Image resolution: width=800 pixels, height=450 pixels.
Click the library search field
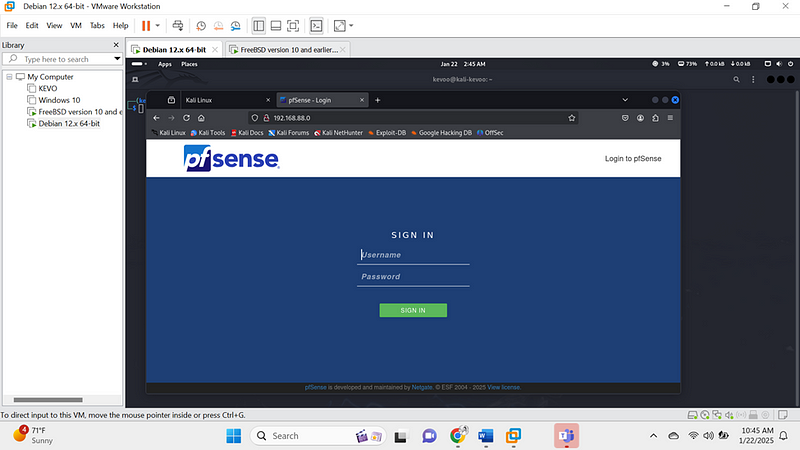click(x=61, y=59)
